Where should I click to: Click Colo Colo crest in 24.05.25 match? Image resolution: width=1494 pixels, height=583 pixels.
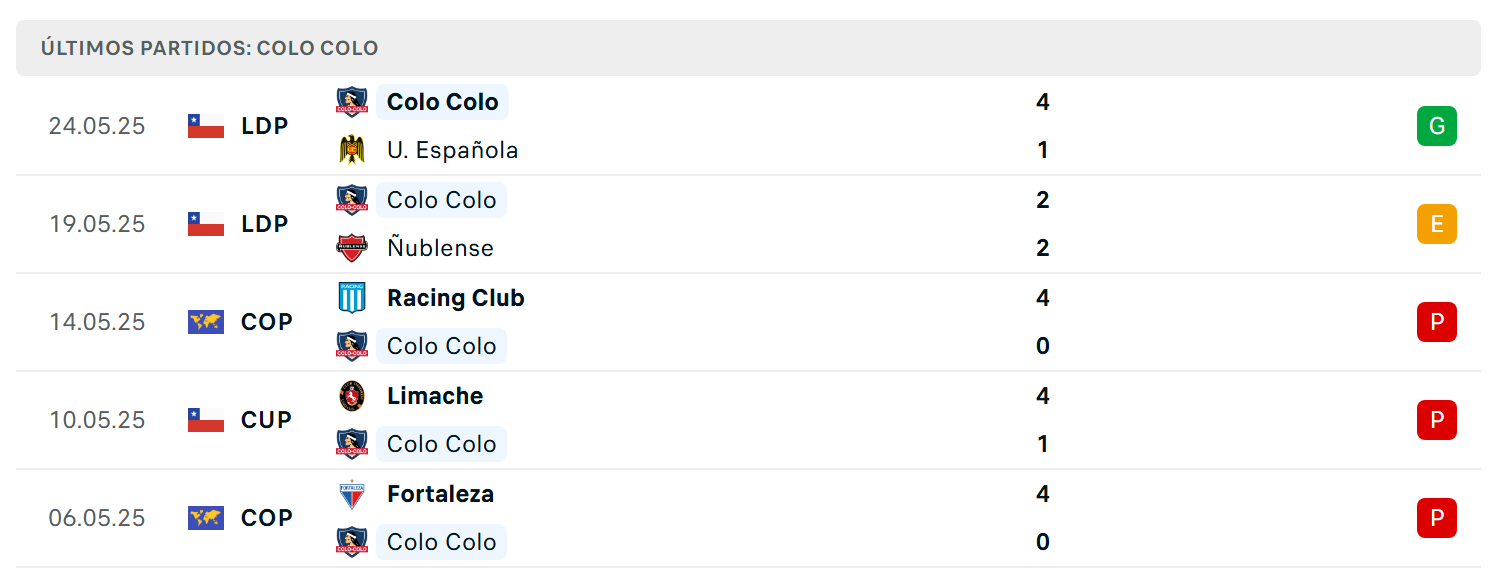point(351,102)
